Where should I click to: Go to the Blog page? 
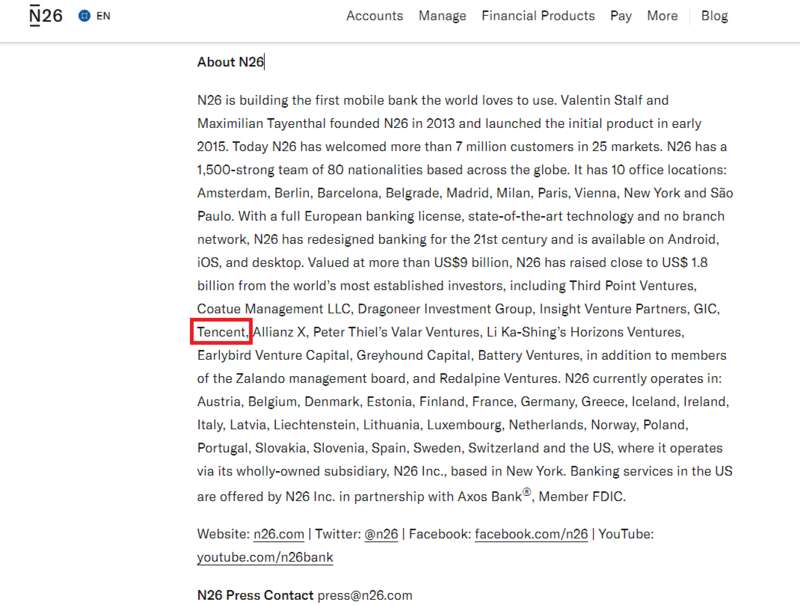tap(714, 16)
